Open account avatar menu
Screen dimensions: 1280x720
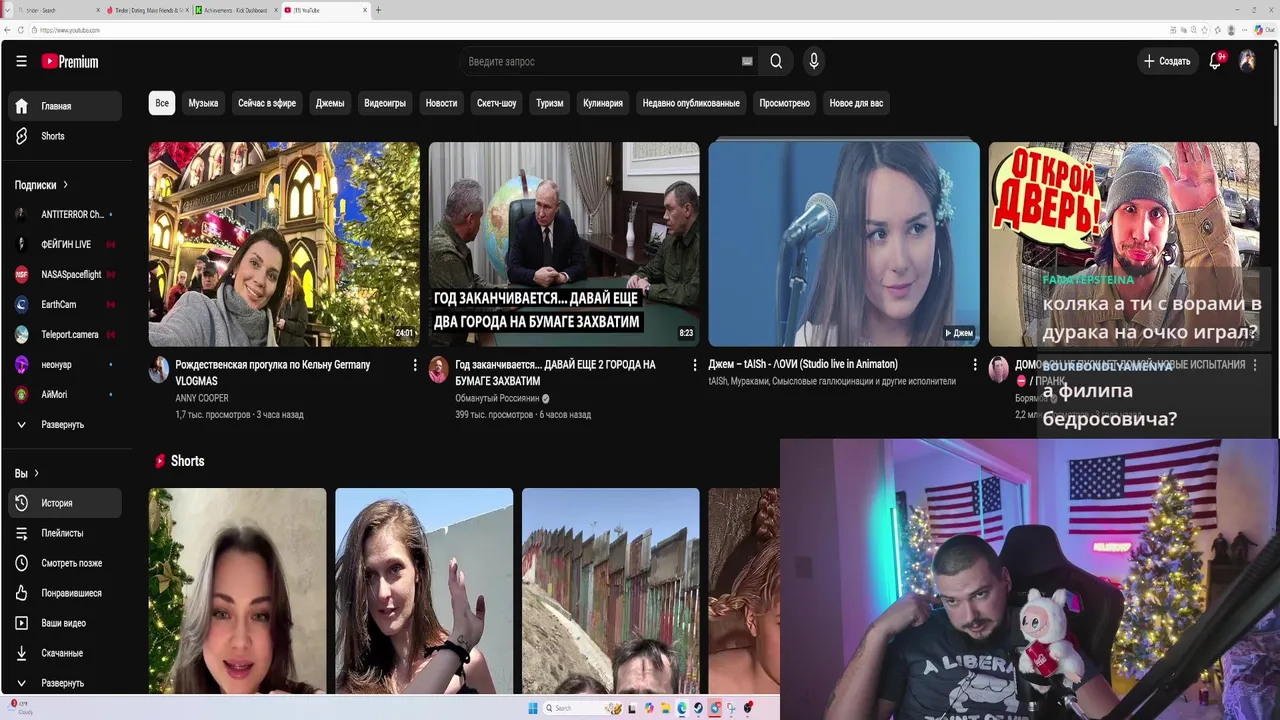pos(1247,61)
